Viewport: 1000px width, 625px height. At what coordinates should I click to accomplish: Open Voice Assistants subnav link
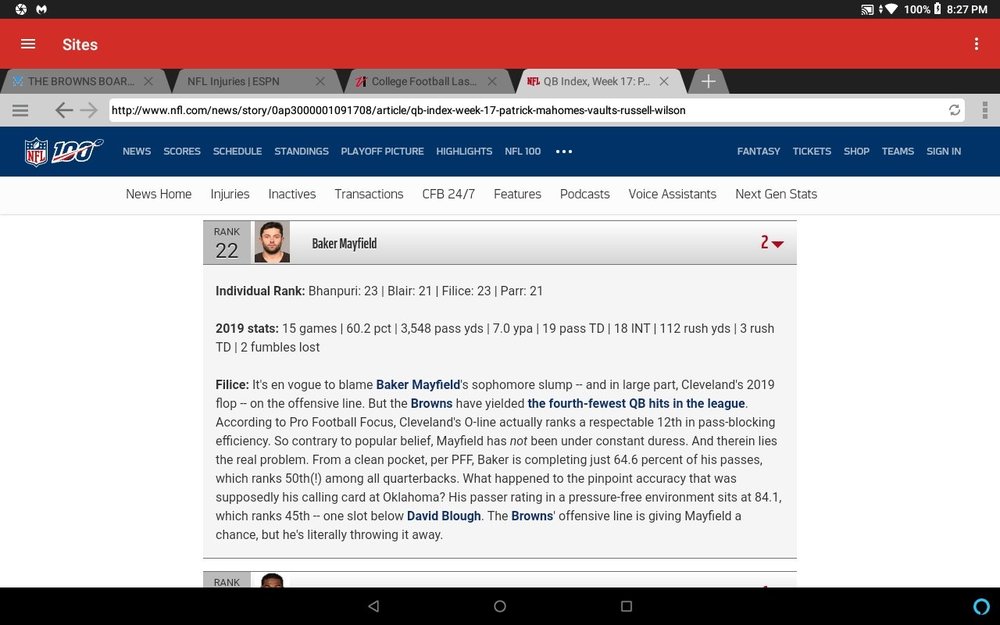(x=672, y=194)
